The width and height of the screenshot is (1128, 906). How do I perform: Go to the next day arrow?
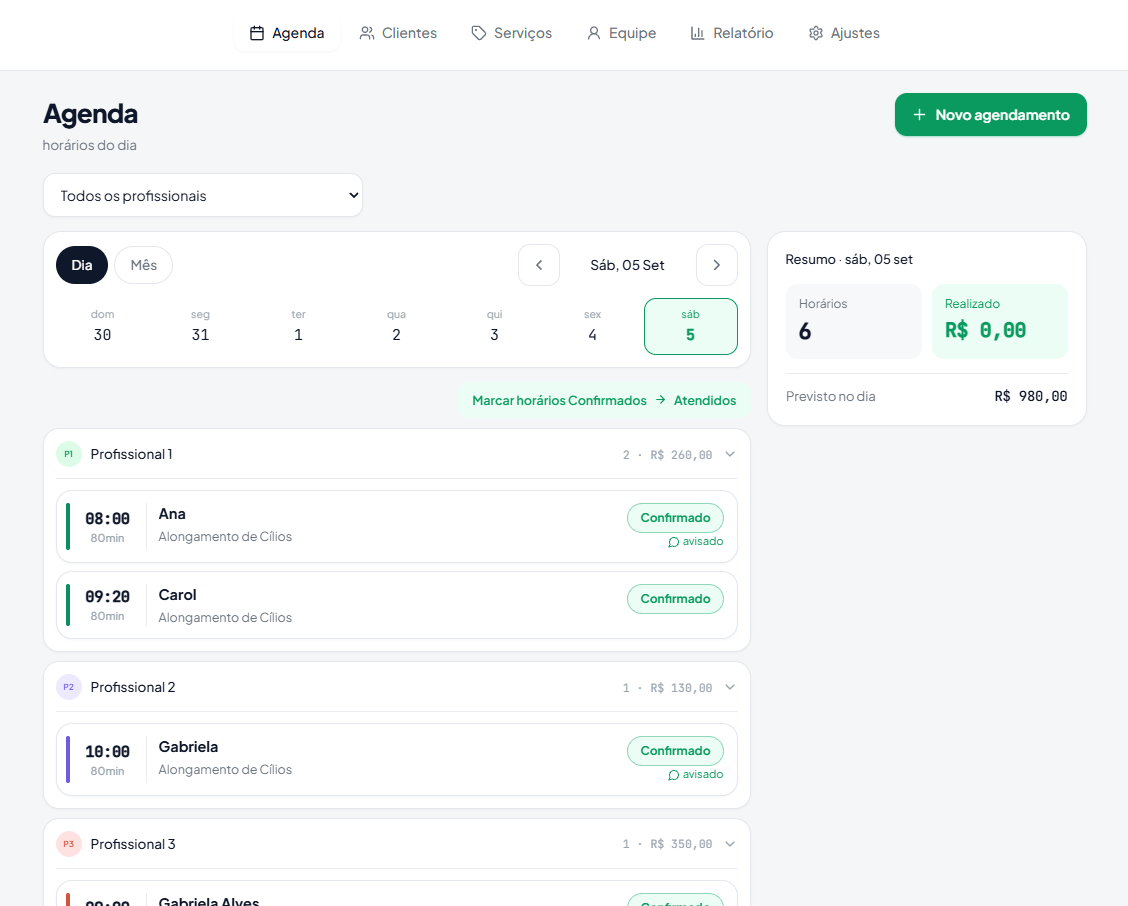(717, 265)
